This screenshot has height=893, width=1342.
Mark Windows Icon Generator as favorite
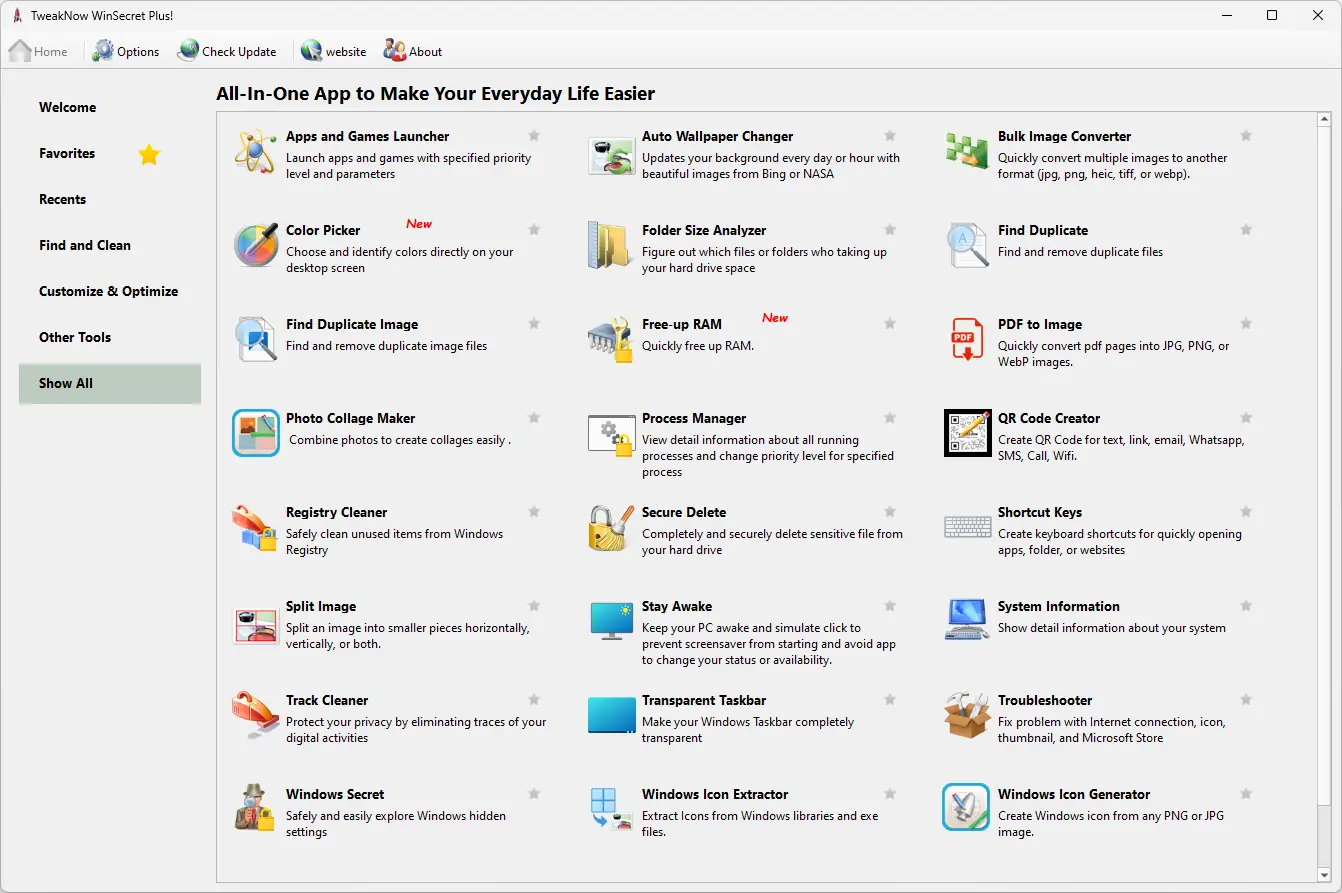pos(1246,794)
